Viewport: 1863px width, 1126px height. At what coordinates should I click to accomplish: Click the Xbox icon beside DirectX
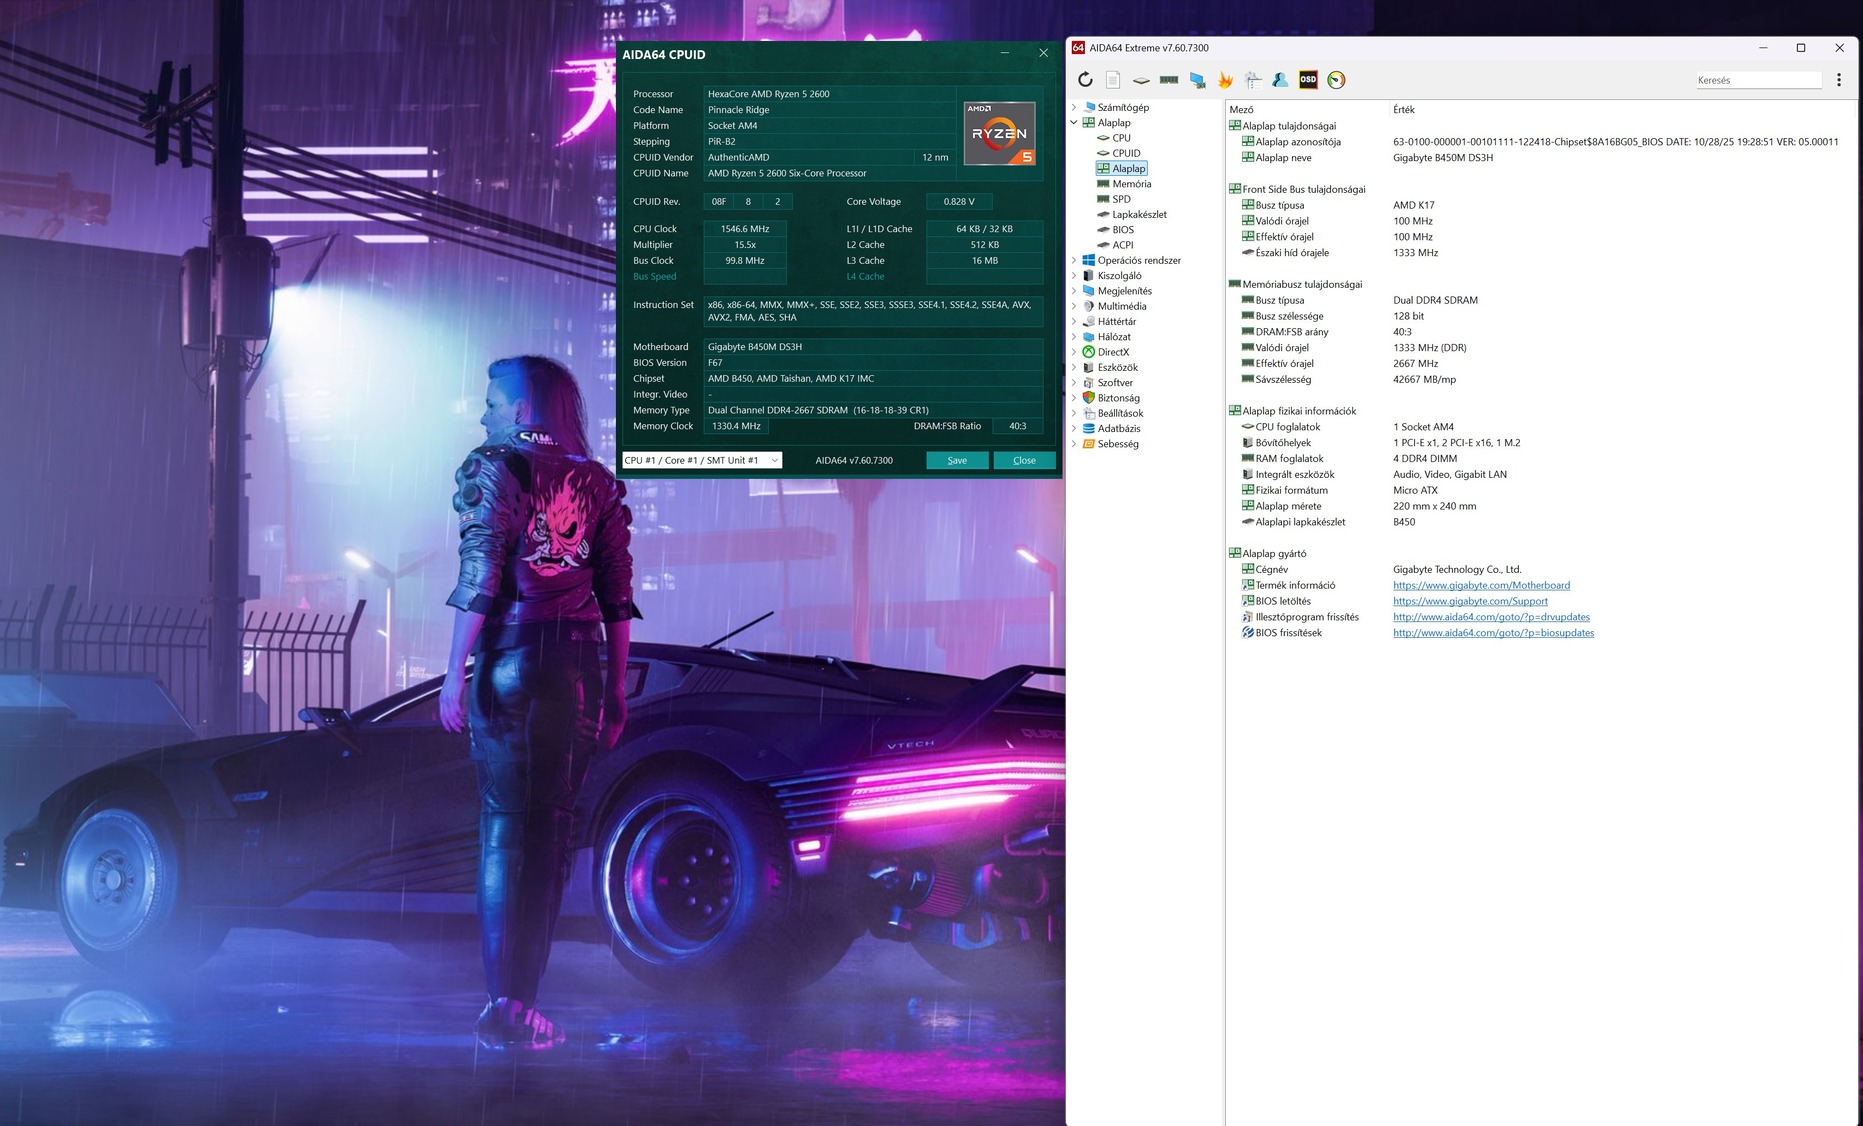(1089, 352)
